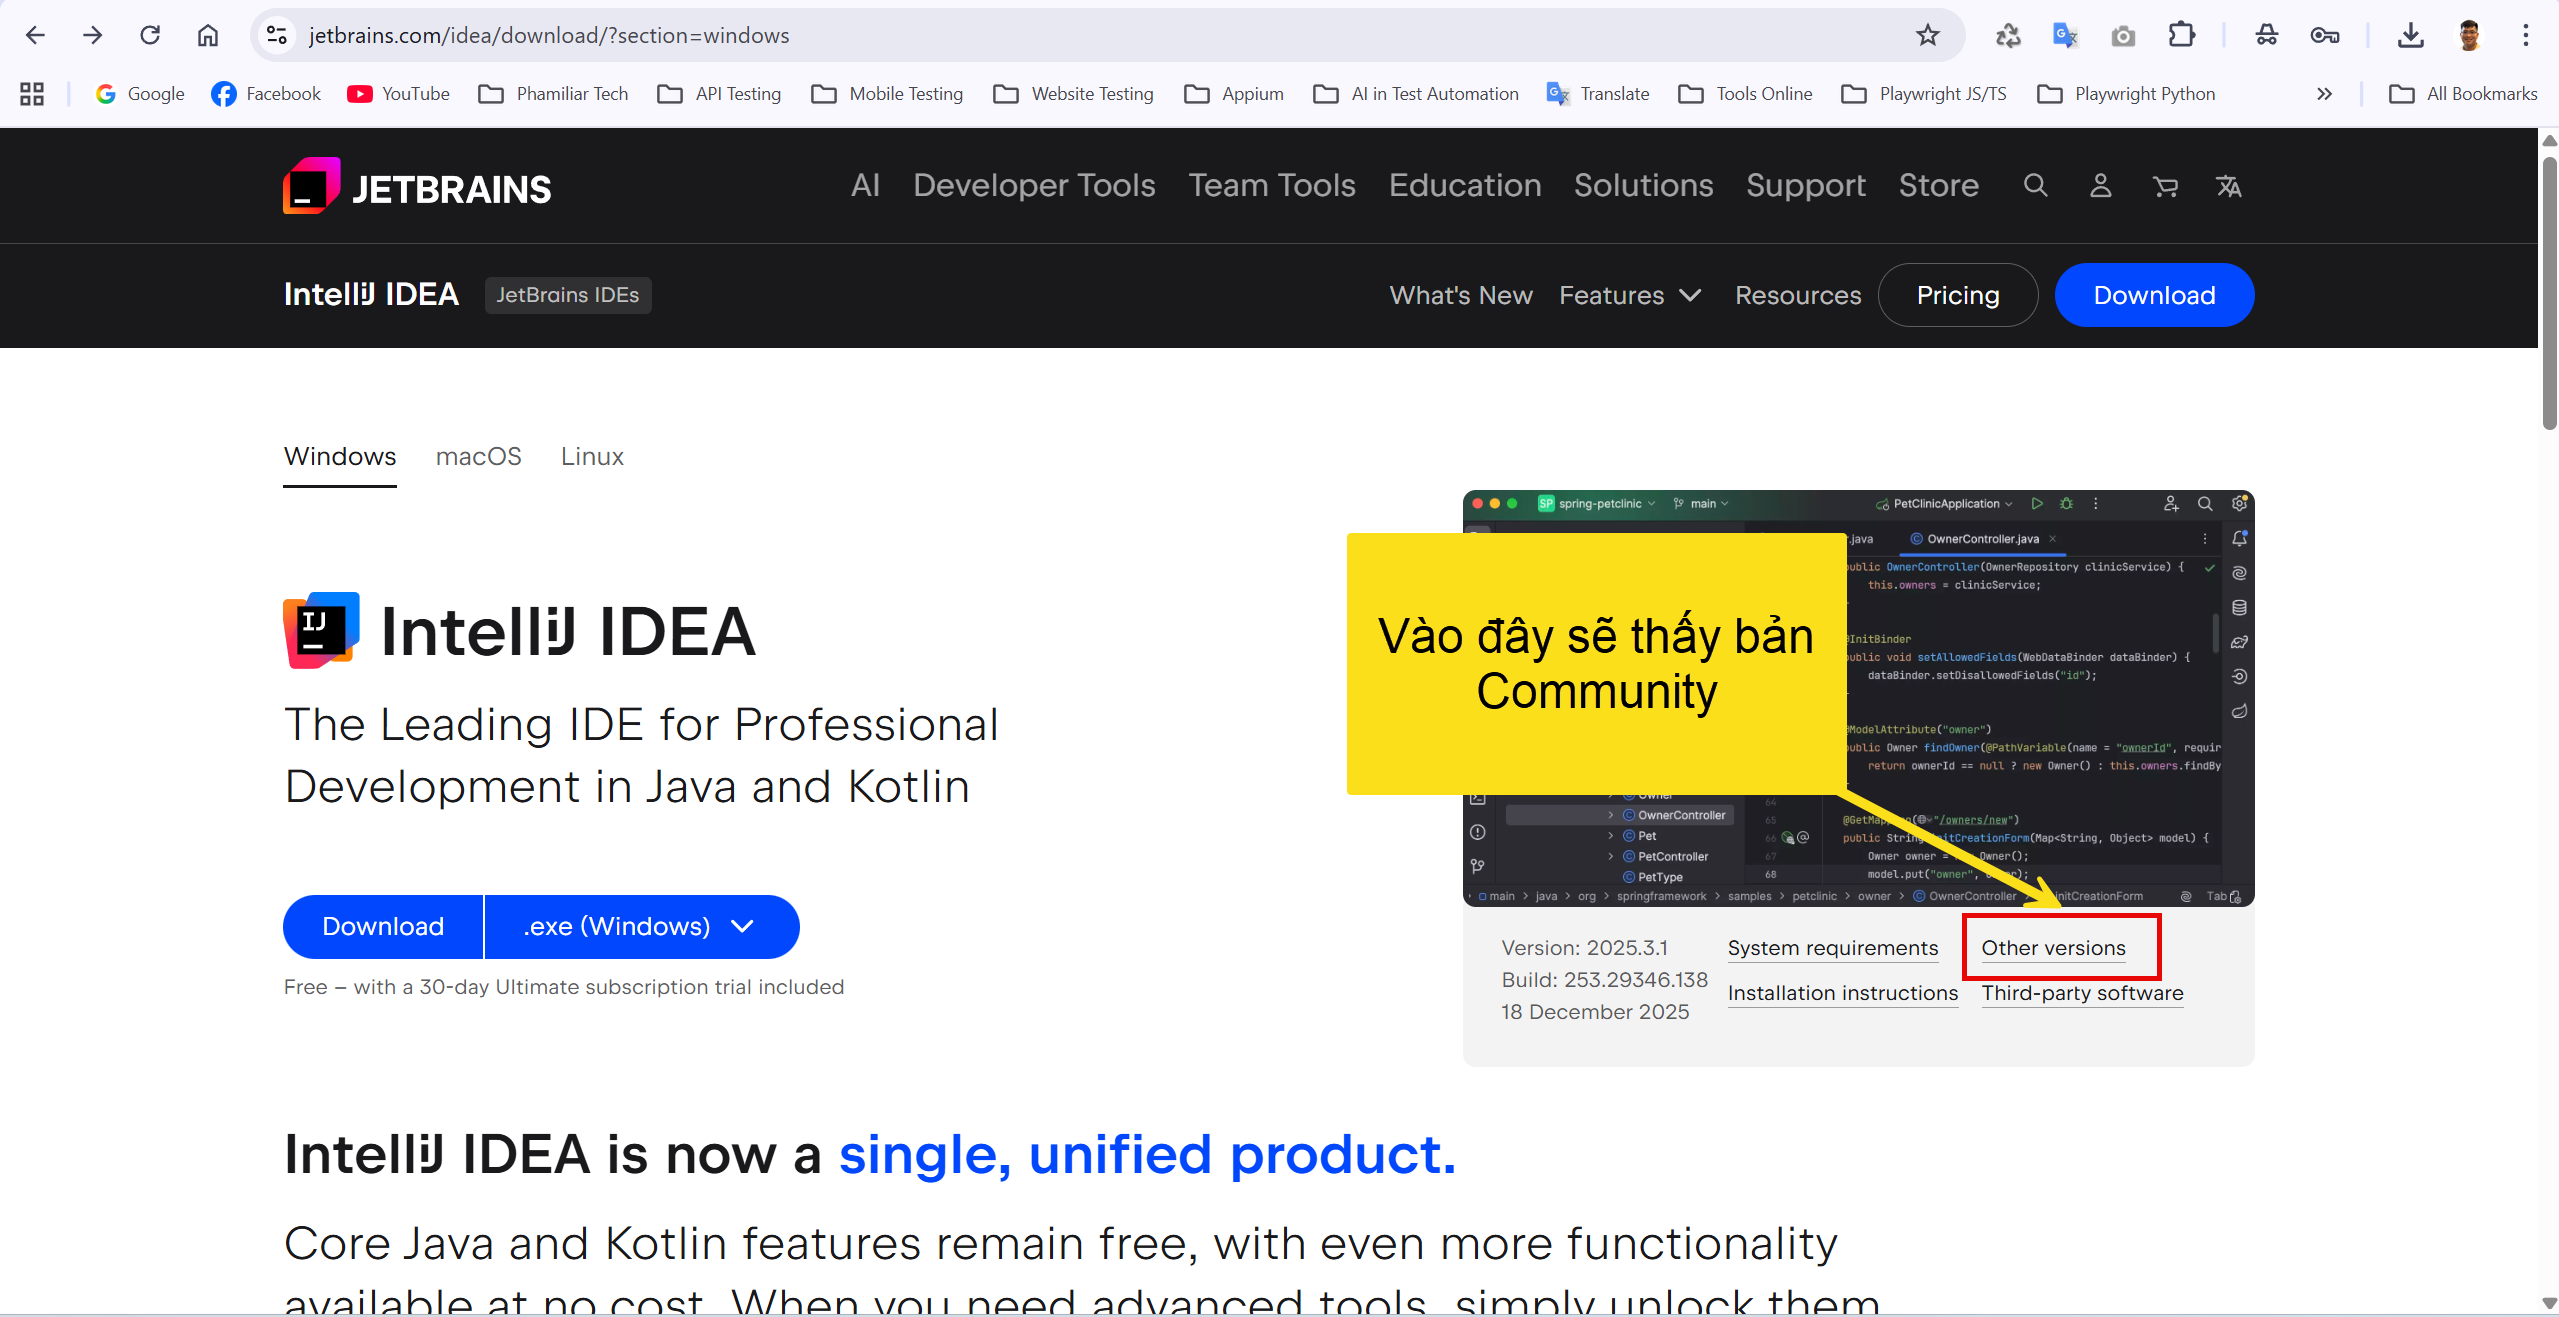The width and height of the screenshot is (2559, 1317).
Task: Click the language translate icon in header
Action: (x=2228, y=186)
